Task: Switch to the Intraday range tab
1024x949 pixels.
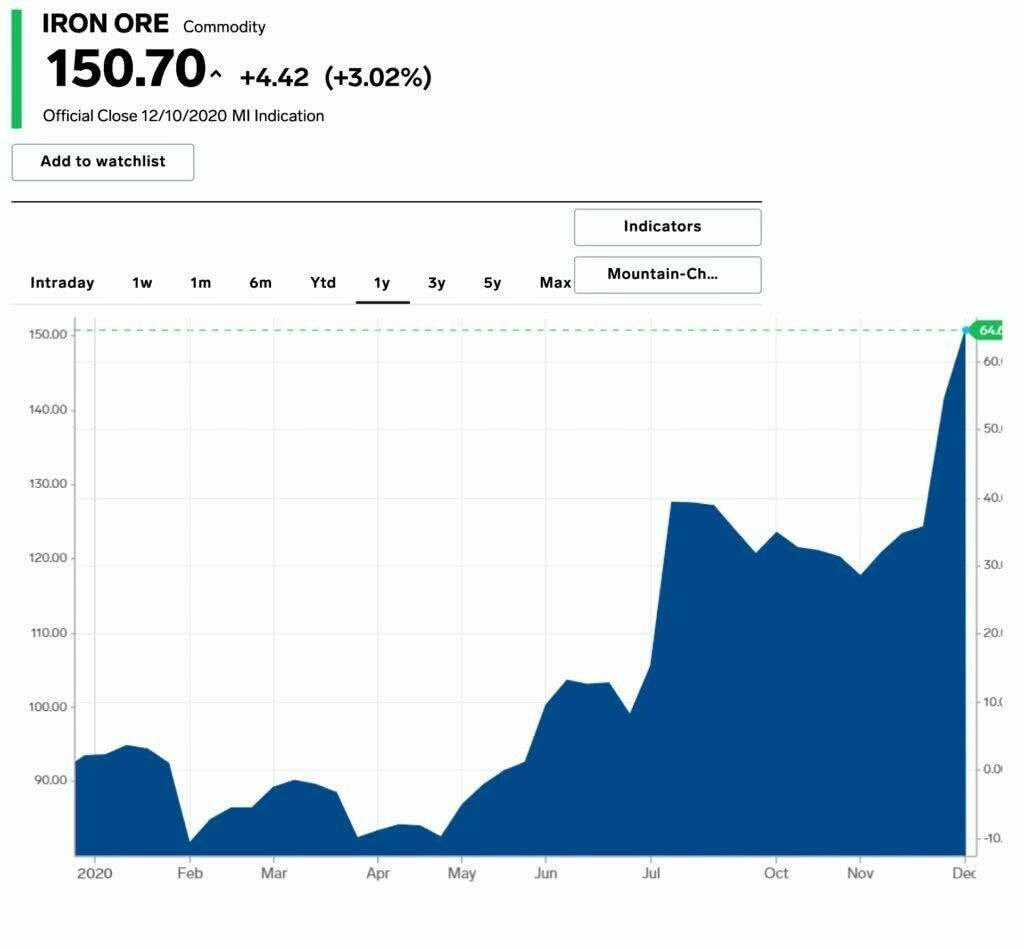Action: 62,283
